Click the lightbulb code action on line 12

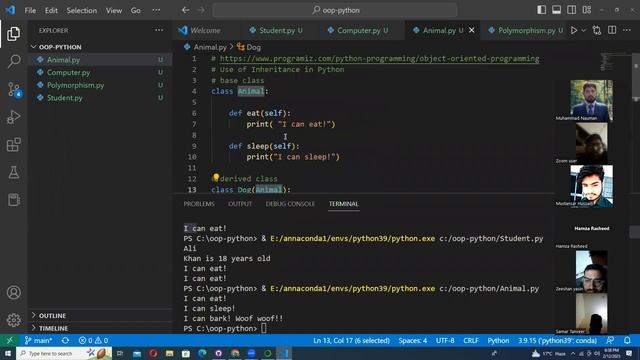tap(216, 178)
